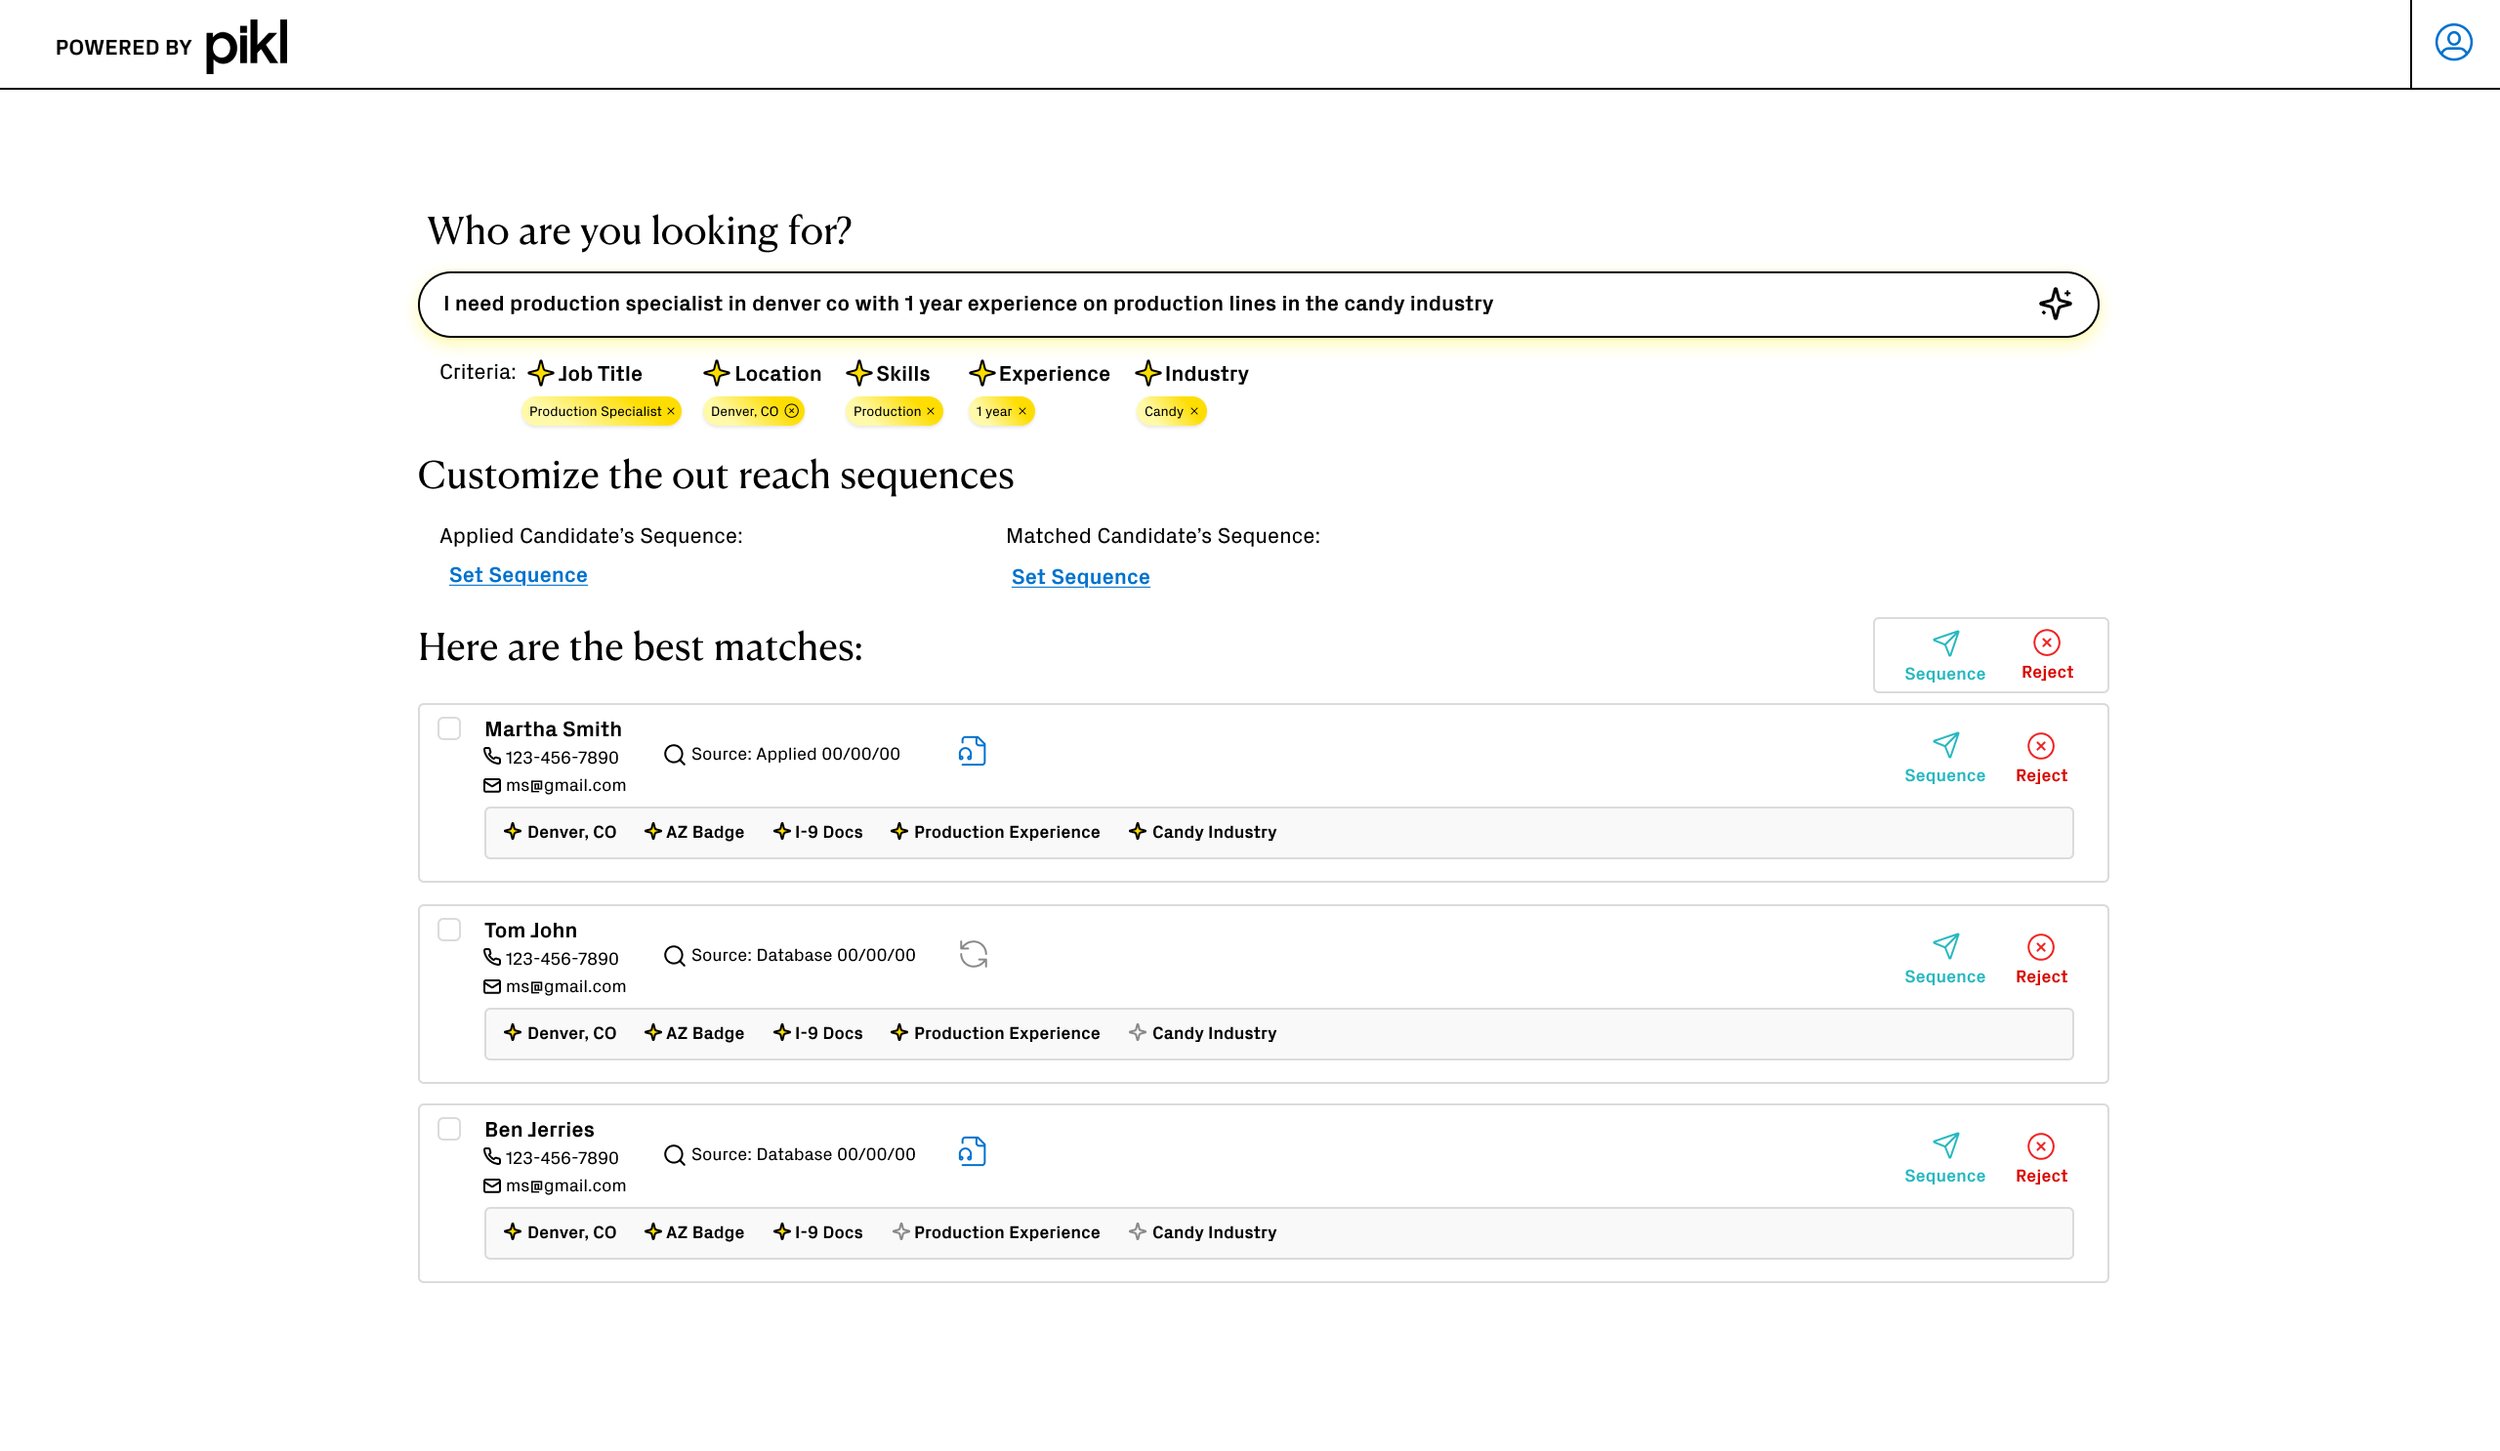This screenshot has height=1451, width=2500.
Task: Open the user profile icon
Action: pos(2452,43)
